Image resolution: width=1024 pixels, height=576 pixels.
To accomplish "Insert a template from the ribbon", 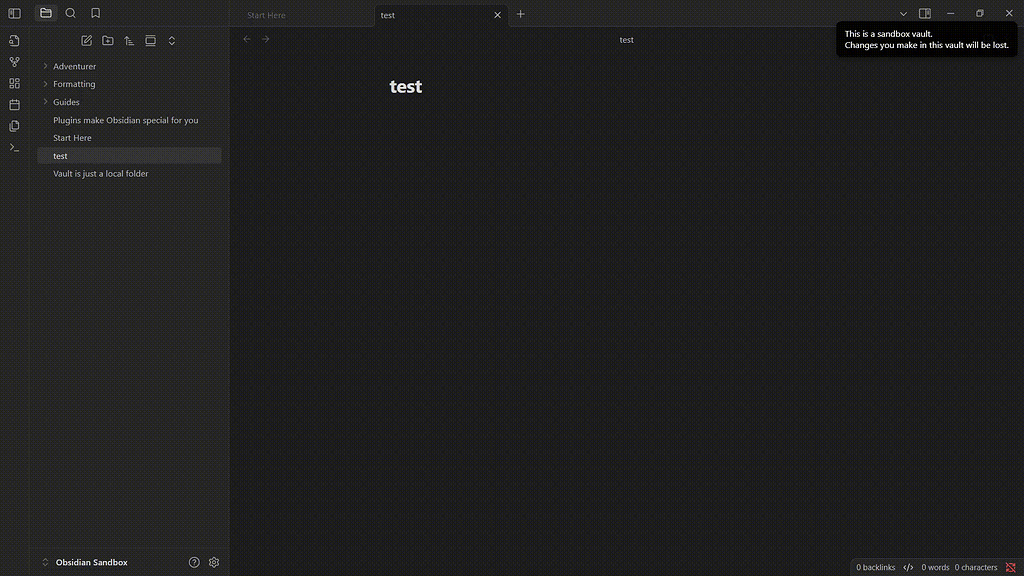I will tap(14, 126).
